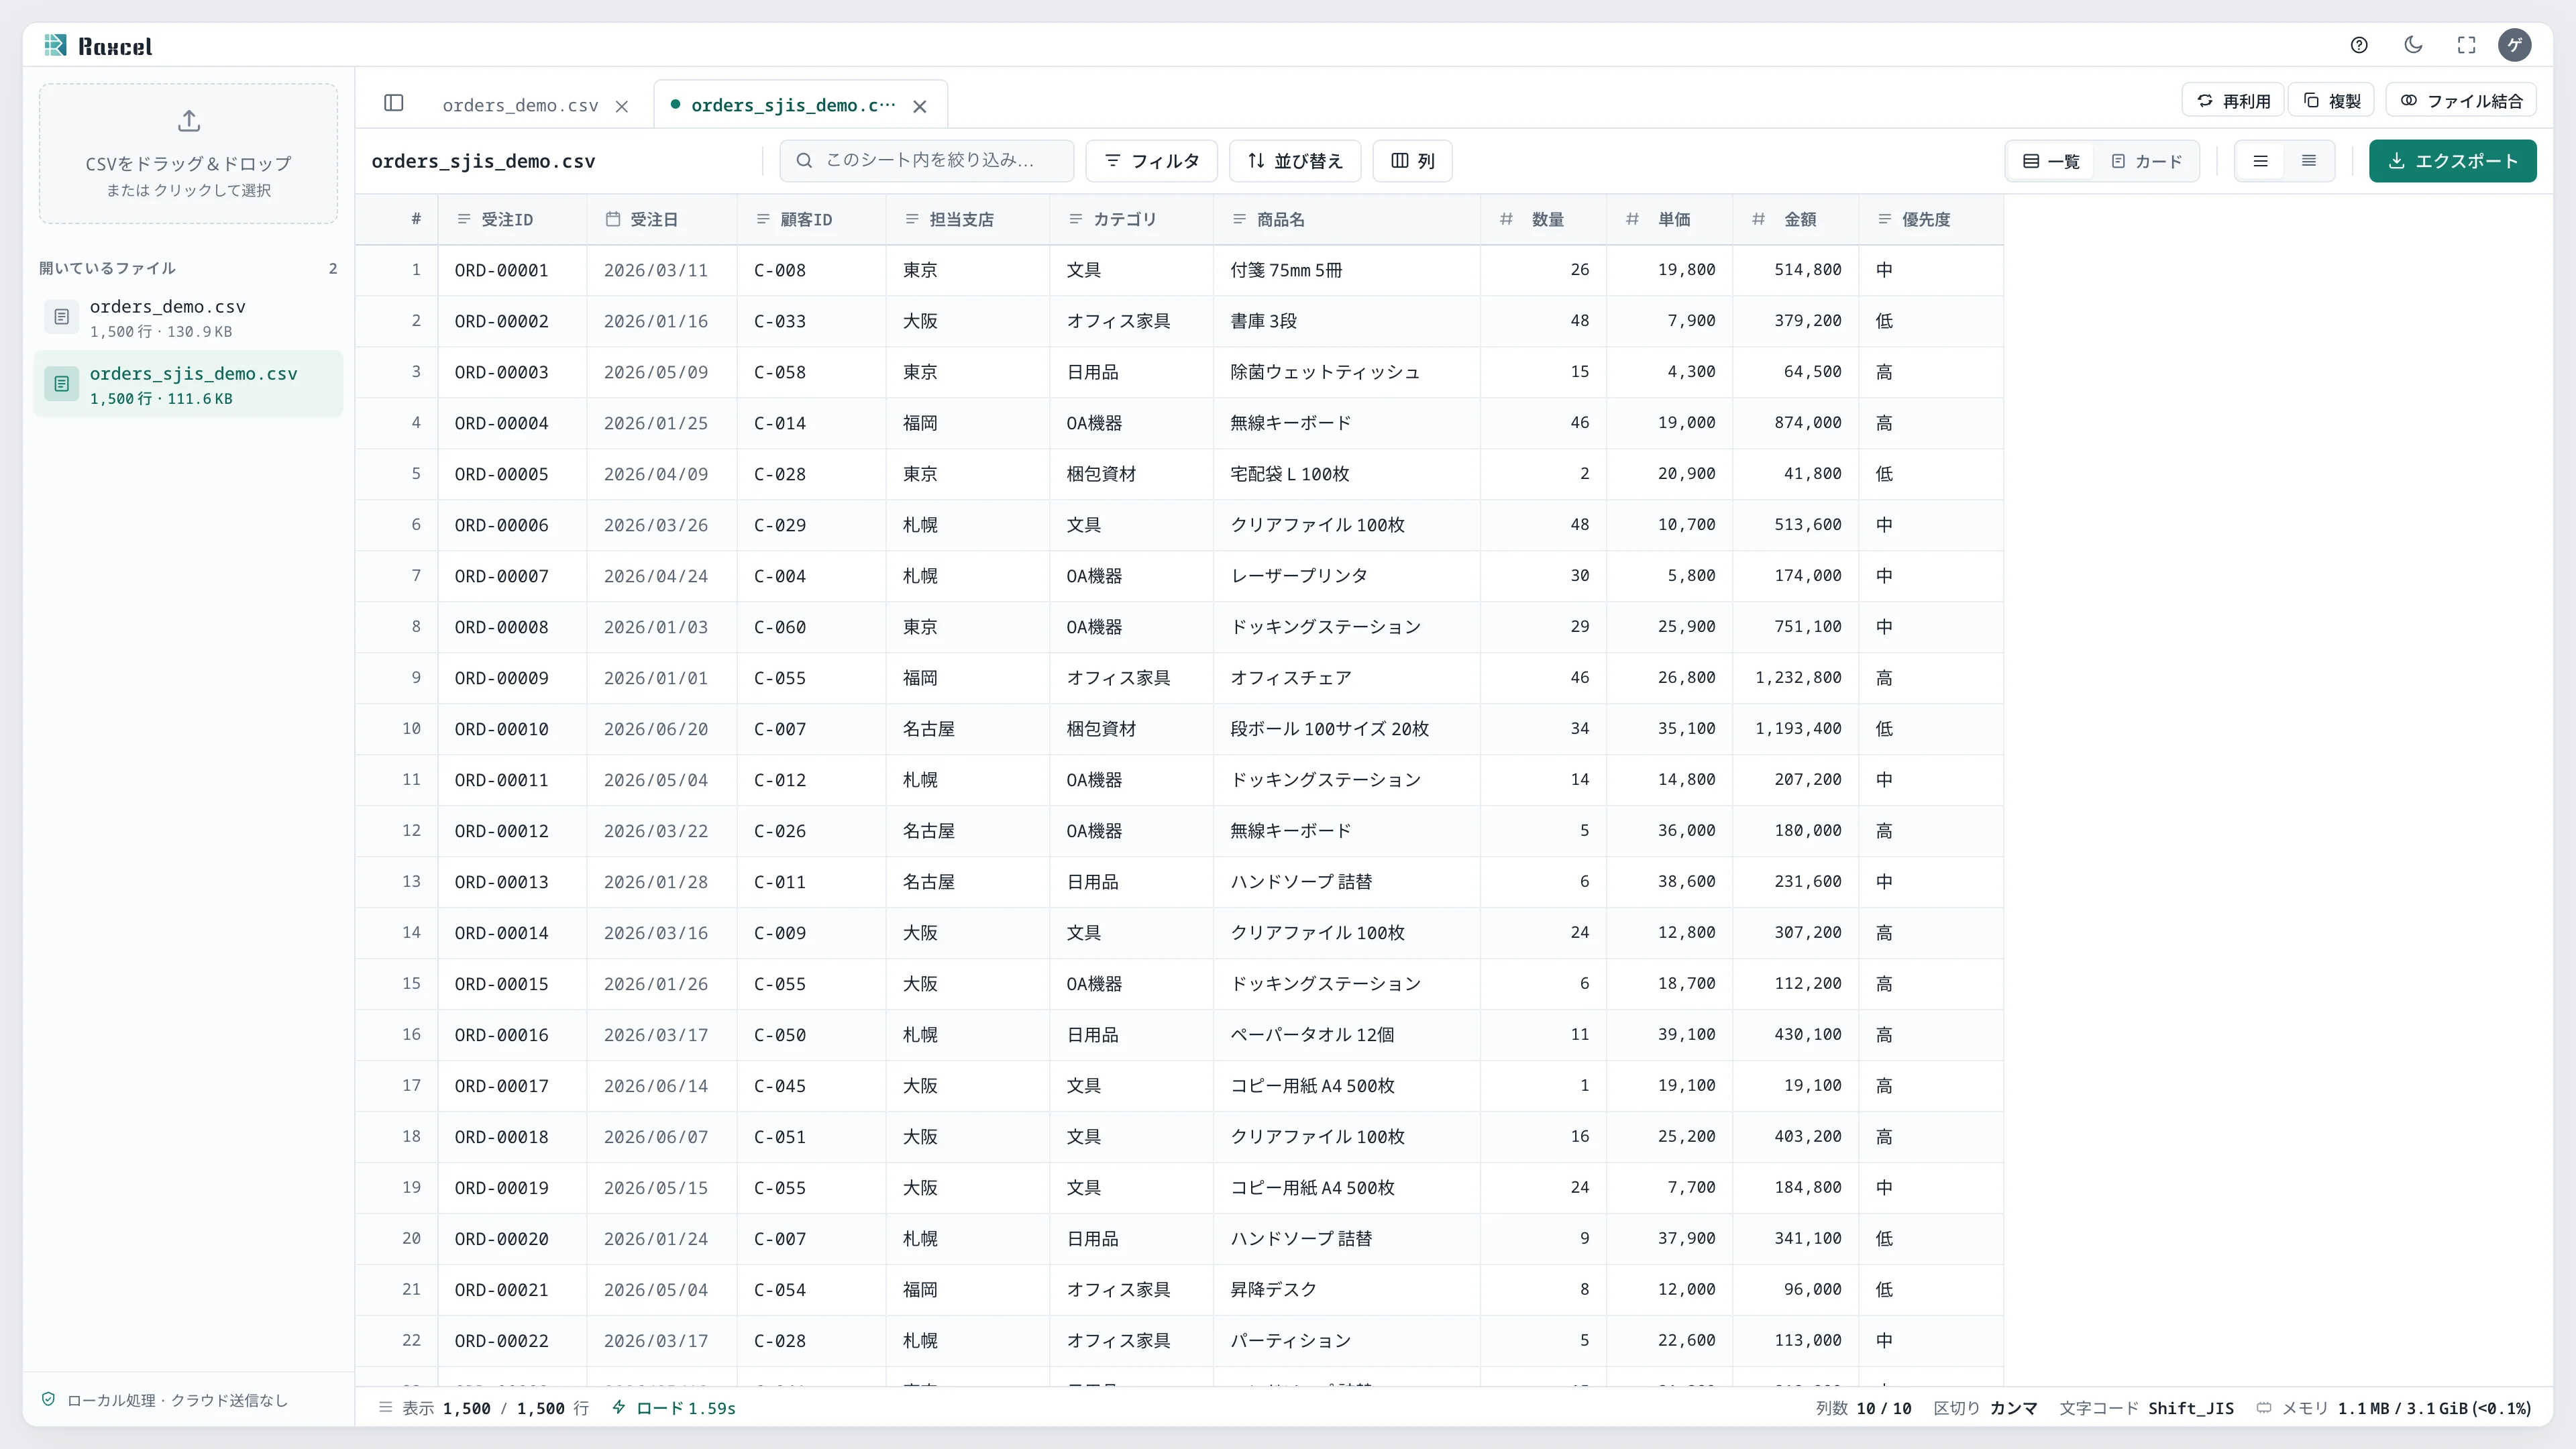The width and height of the screenshot is (2576, 1449).
Task: Select cell 昇降デスク
Action: point(1347,1290)
